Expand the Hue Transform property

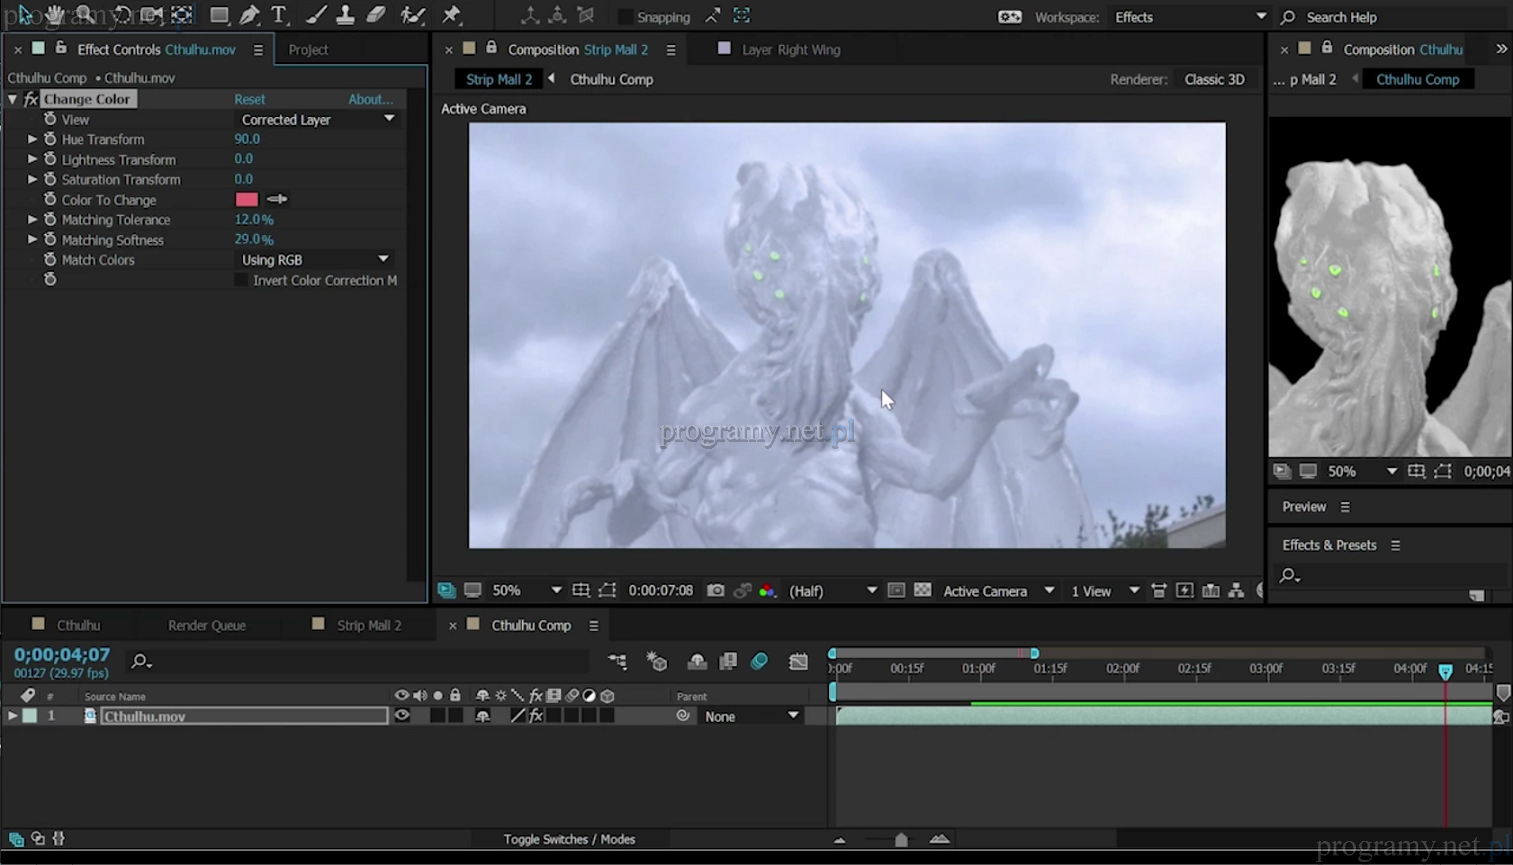coord(32,139)
